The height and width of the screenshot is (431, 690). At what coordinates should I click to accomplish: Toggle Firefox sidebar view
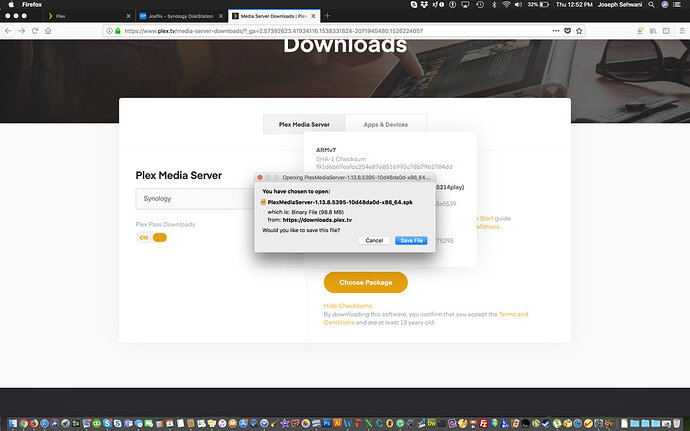pyautogui.click(x=666, y=31)
